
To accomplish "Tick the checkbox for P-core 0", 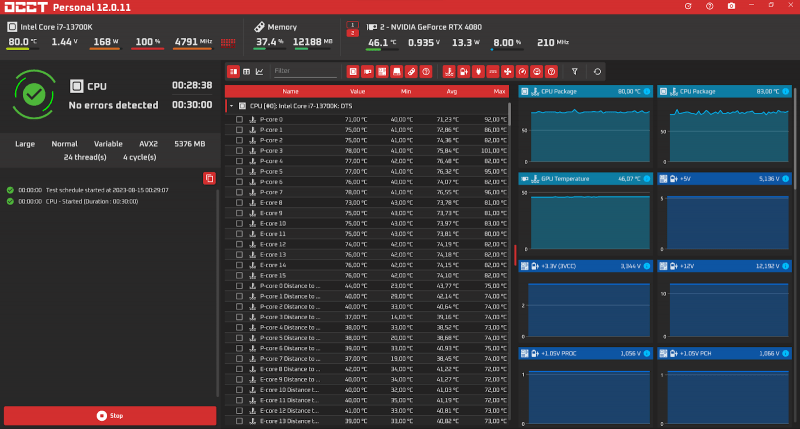I will [239, 119].
